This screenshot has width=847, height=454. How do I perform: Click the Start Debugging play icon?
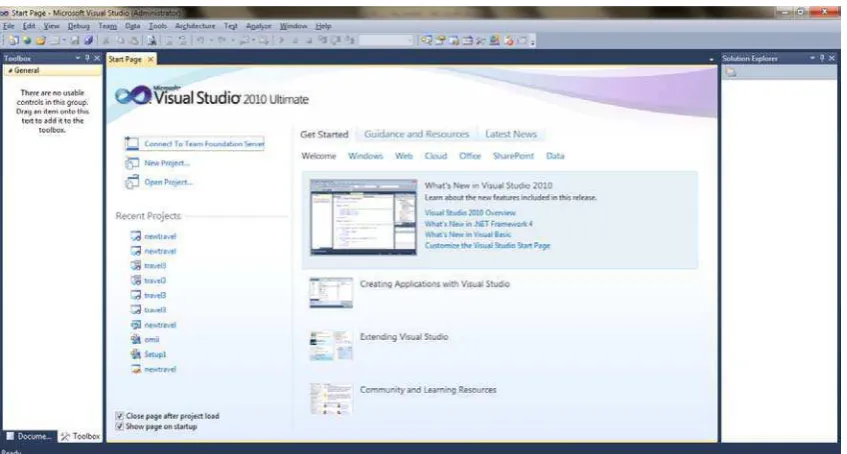click(x=281, y=41)
